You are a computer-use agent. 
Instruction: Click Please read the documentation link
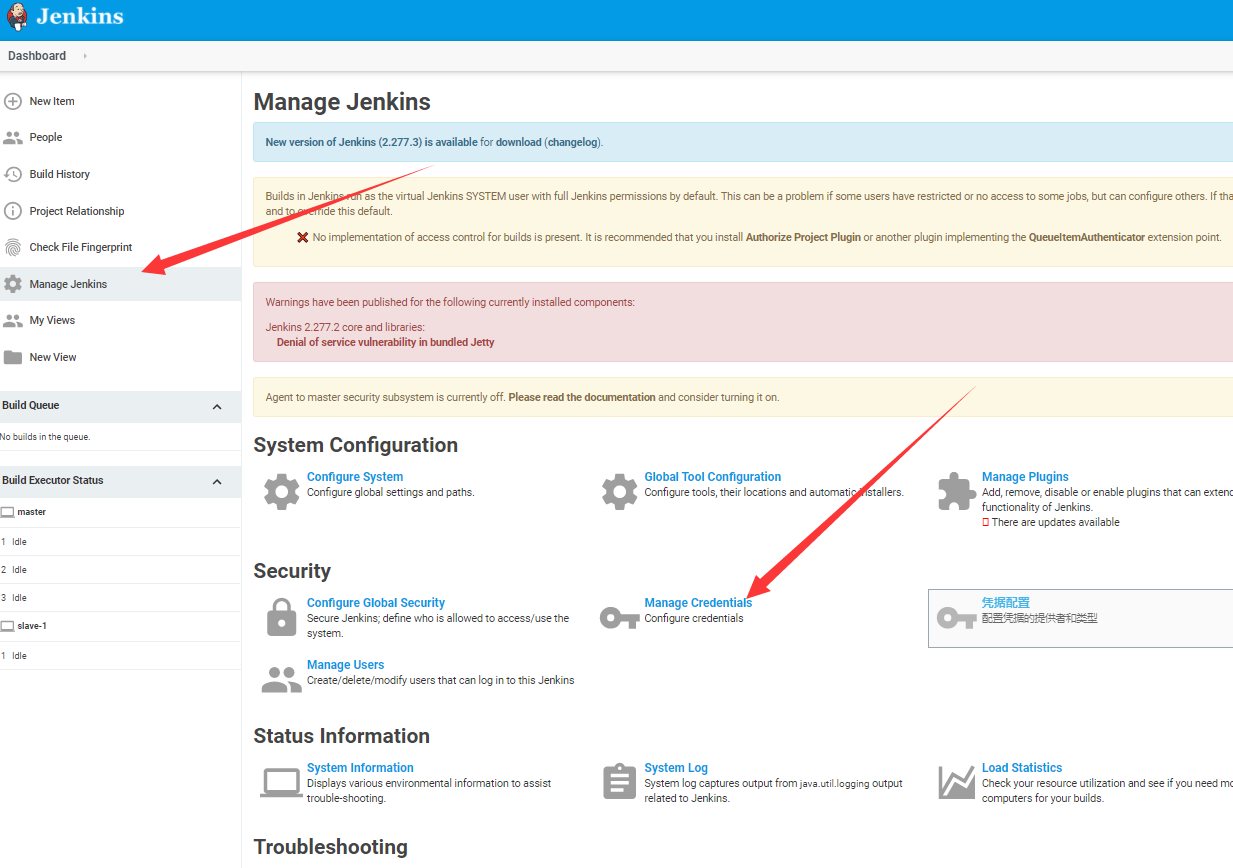click(x=582, y=397)
